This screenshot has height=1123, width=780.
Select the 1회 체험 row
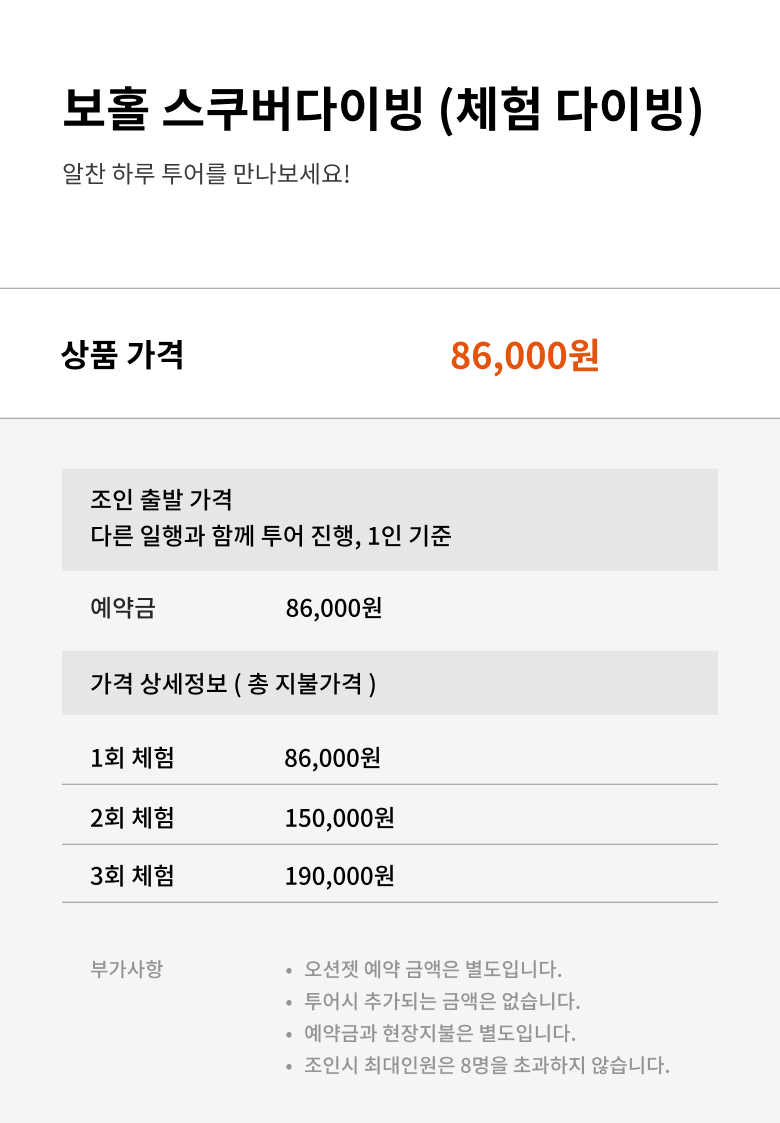coord(390,757)
